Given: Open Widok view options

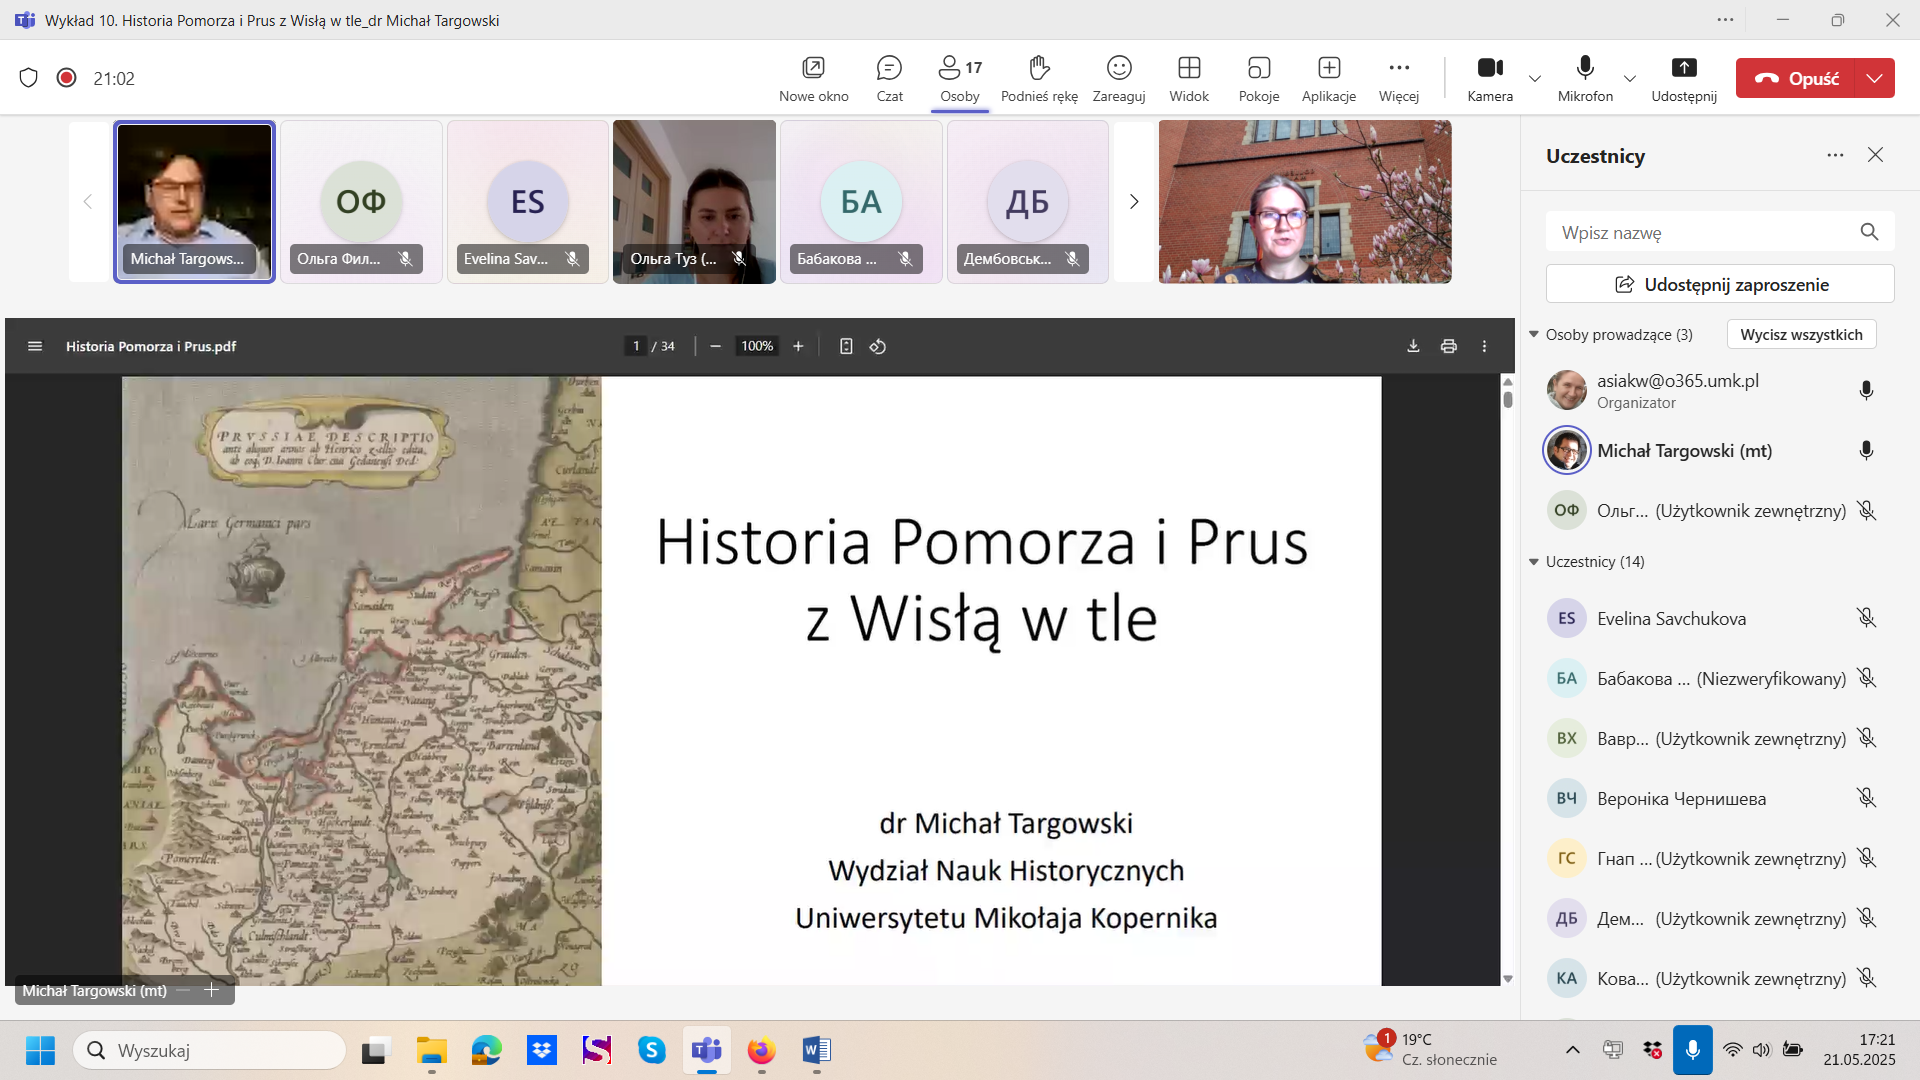Looking at the screenshot, I should tap(1189, 79).
